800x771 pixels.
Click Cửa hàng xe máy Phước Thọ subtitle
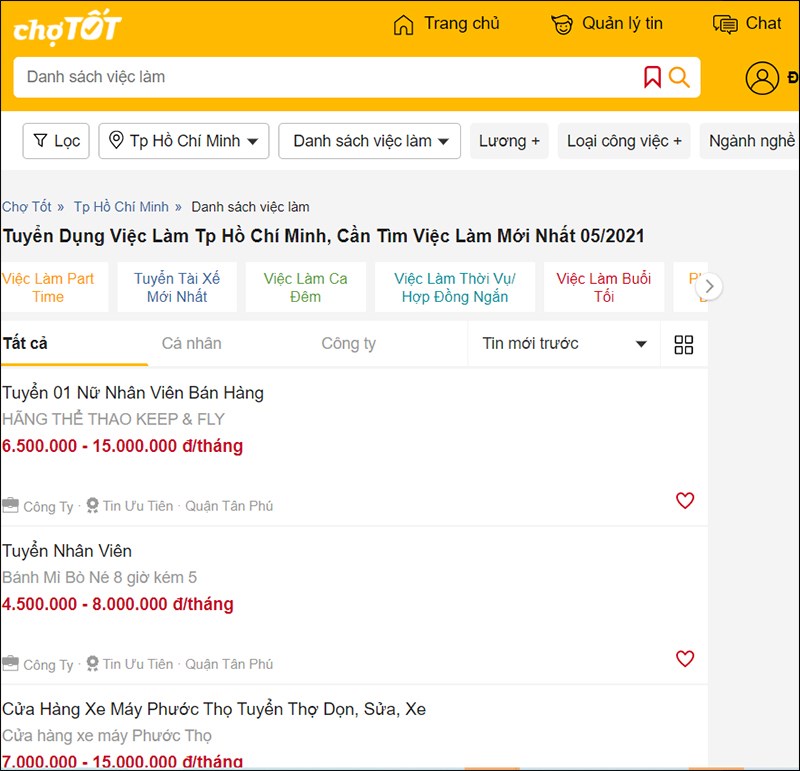pyautogui.click(x=107, y=736)
